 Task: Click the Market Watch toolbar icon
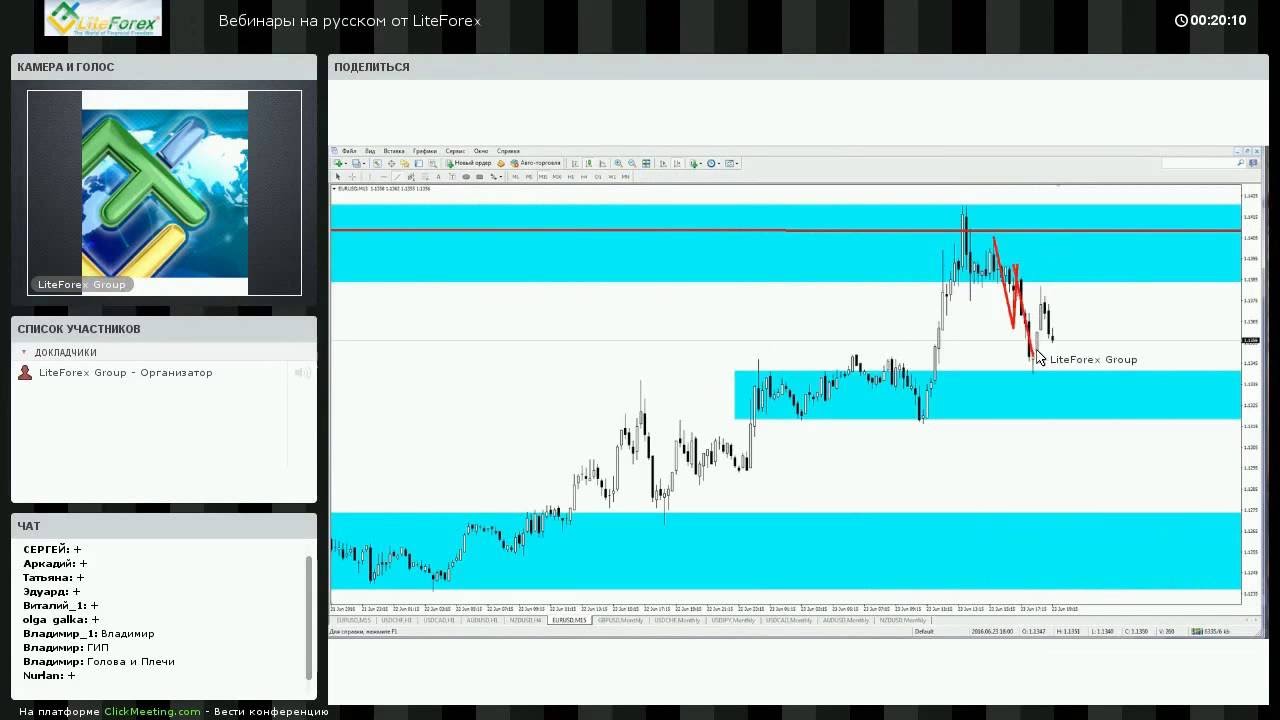[x=377, y=163]
